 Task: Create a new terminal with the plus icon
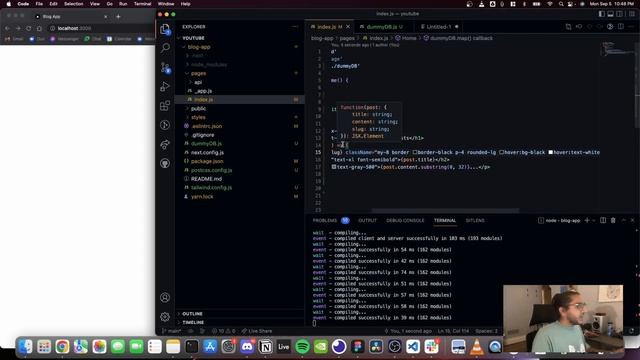pyautogui.click(x=587, y=220)
